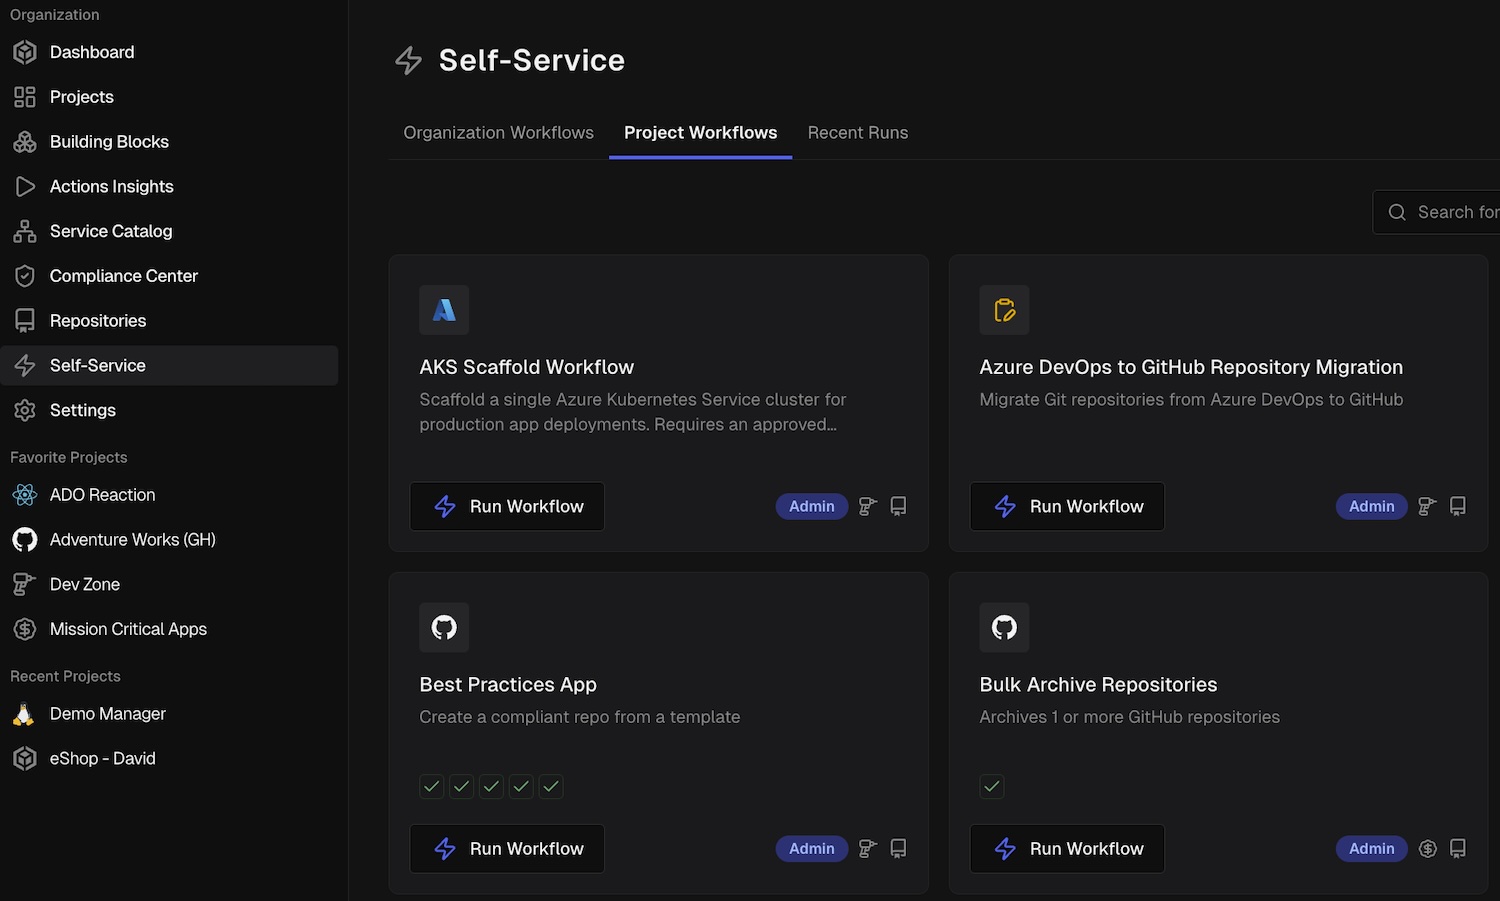Screen dimensions: 1500x901
Task: Click GitHub logo on Bulk Archive Repositories card
Action: click(1004, 627)
